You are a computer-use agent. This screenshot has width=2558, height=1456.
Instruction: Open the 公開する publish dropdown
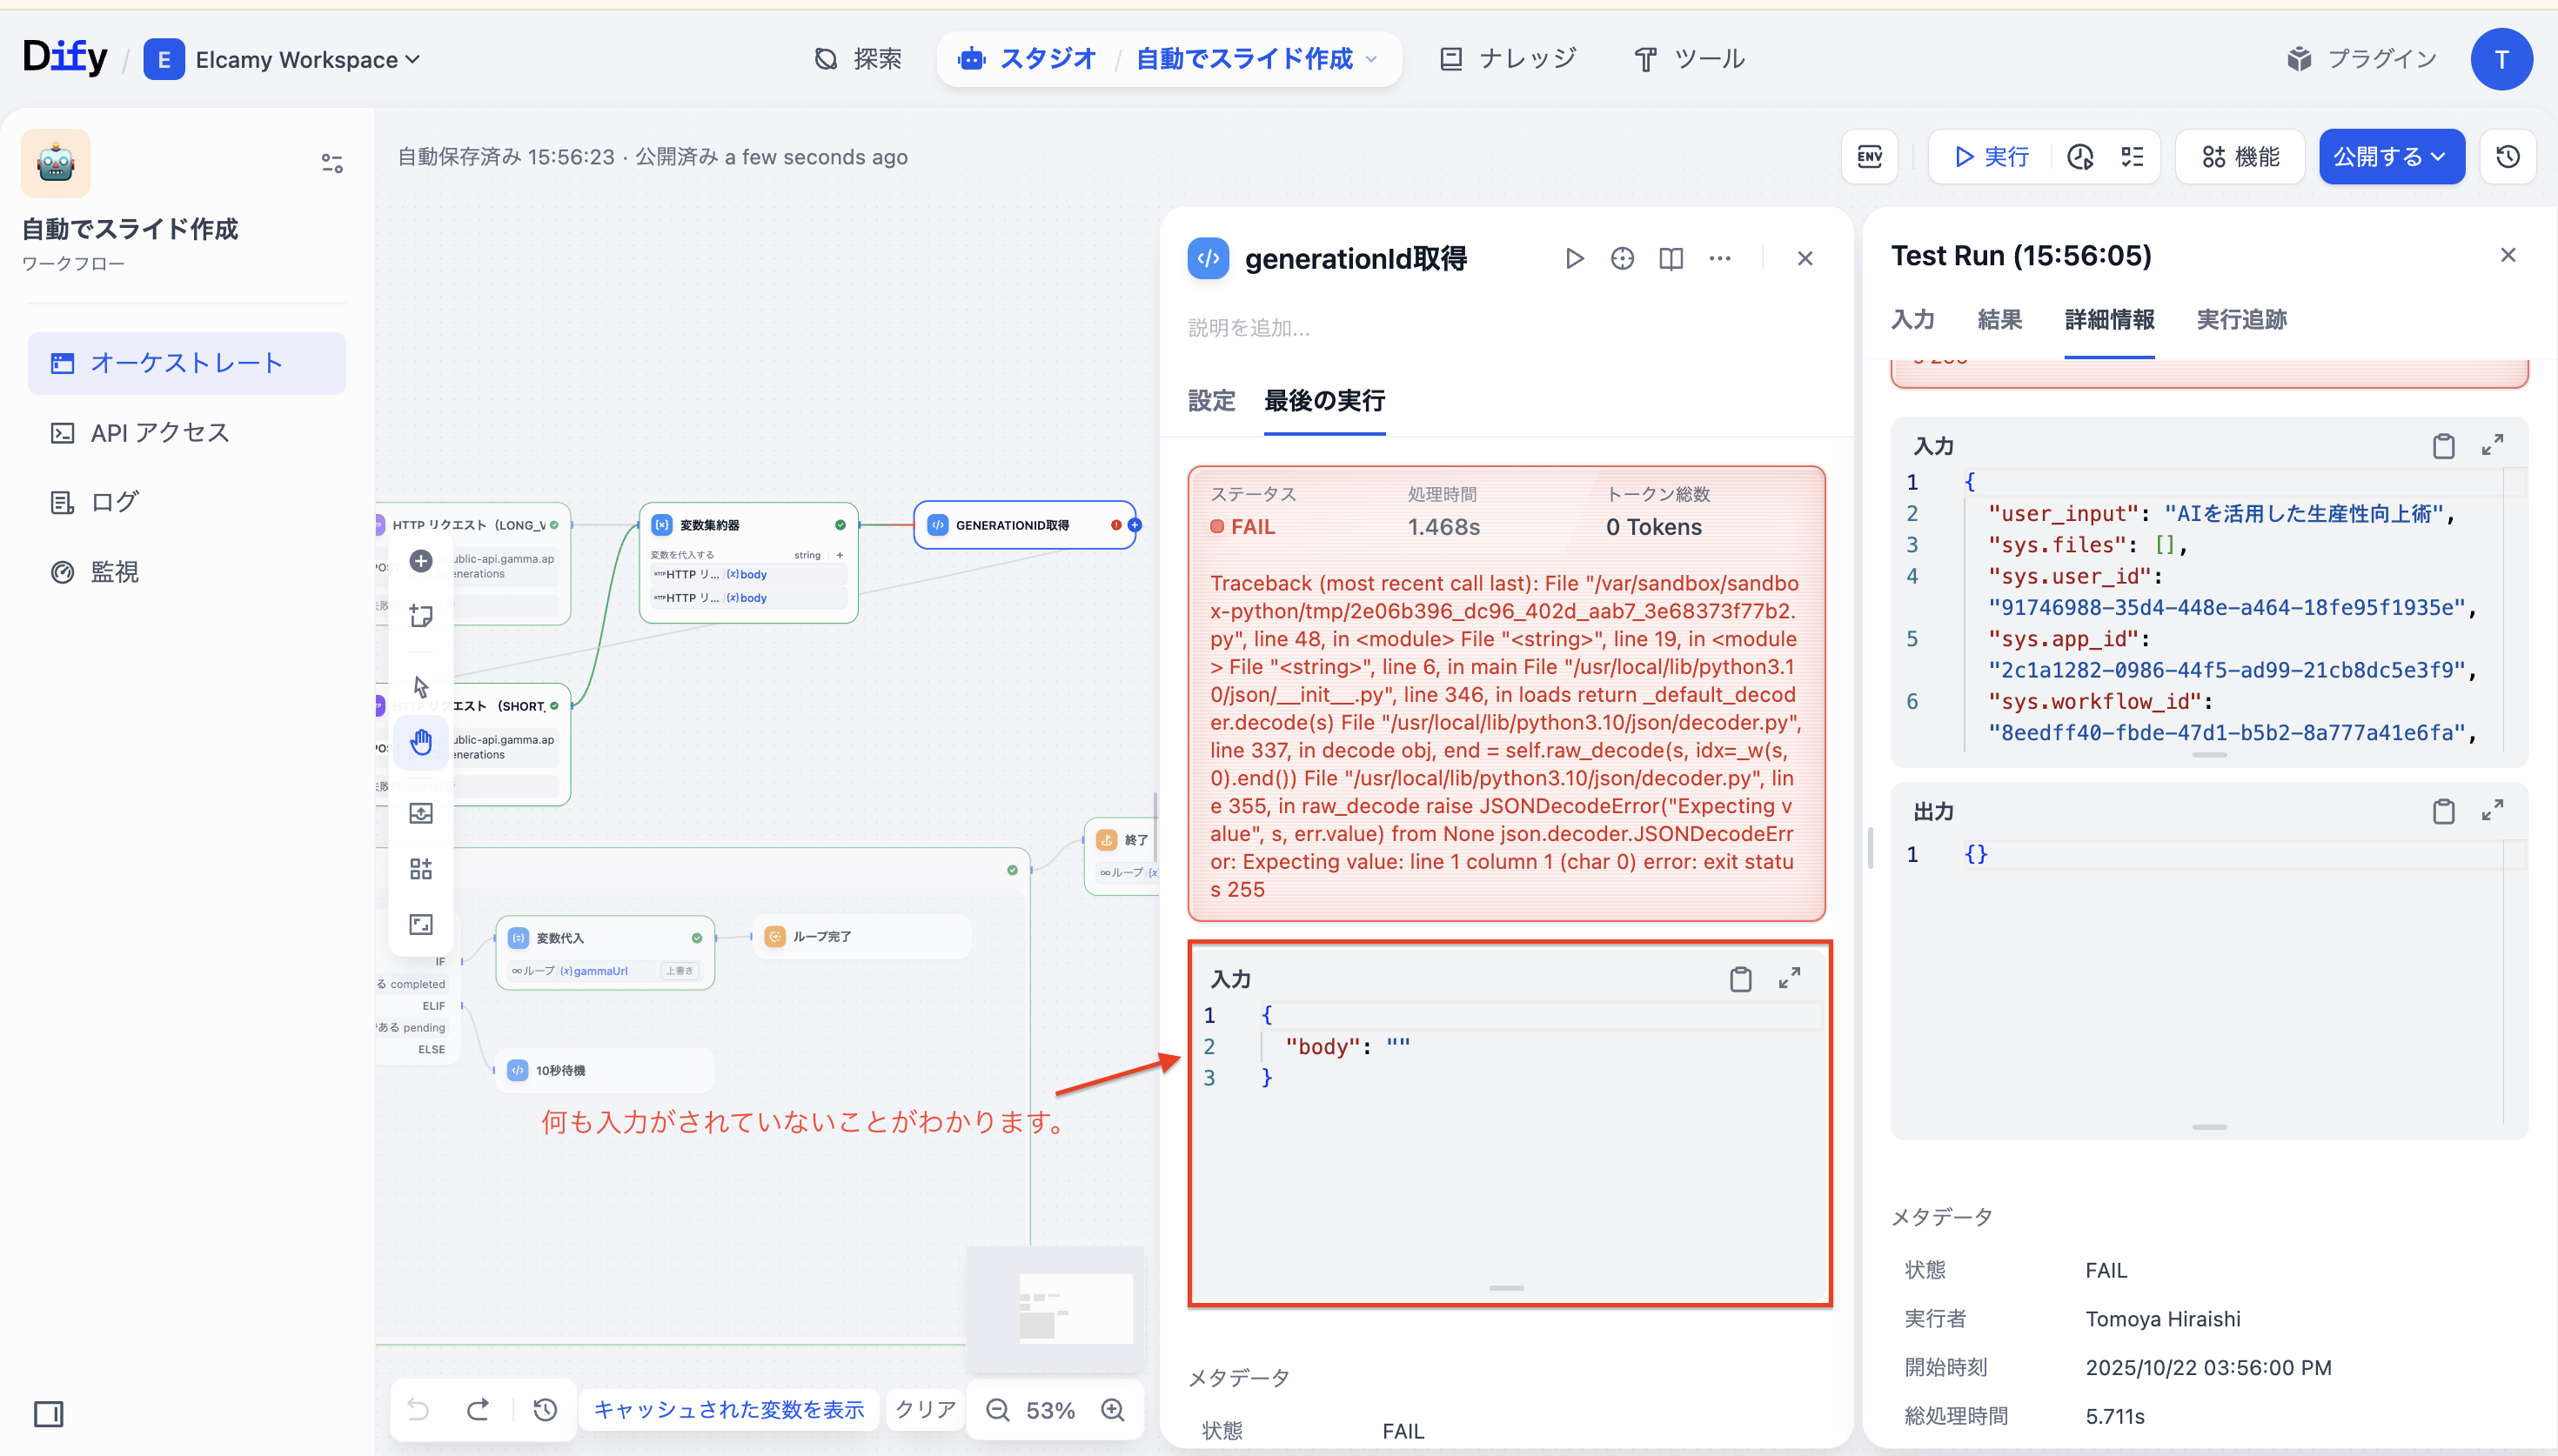(2390, 156)
